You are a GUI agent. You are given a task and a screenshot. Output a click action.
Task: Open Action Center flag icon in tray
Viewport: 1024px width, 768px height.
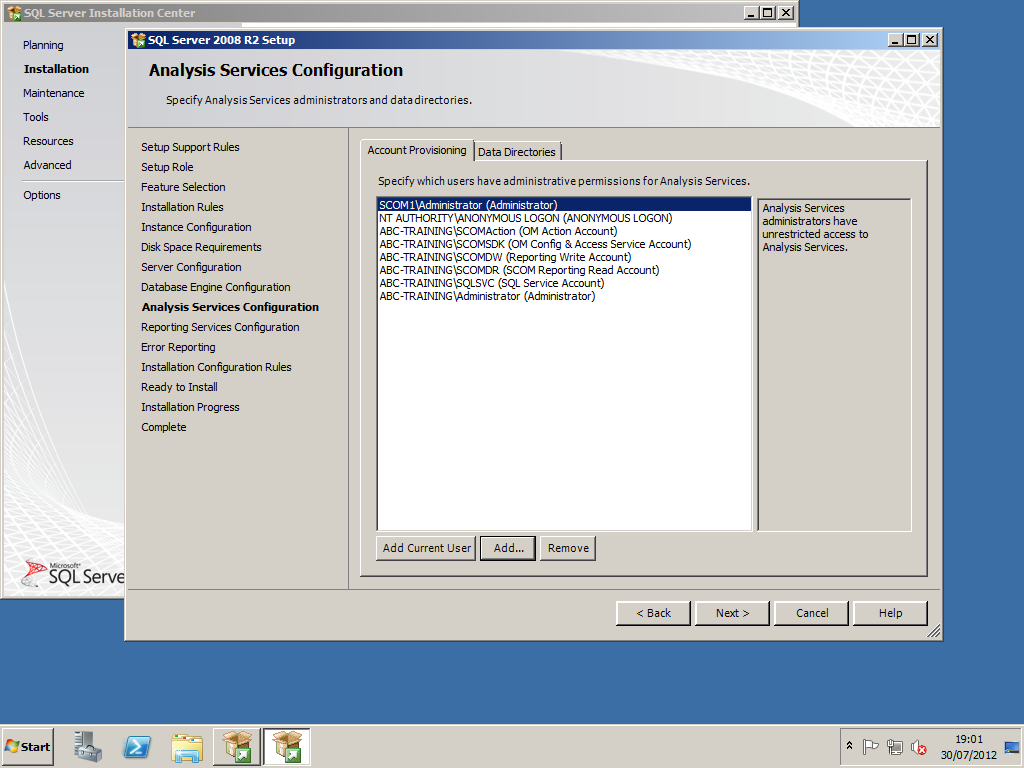870,746
